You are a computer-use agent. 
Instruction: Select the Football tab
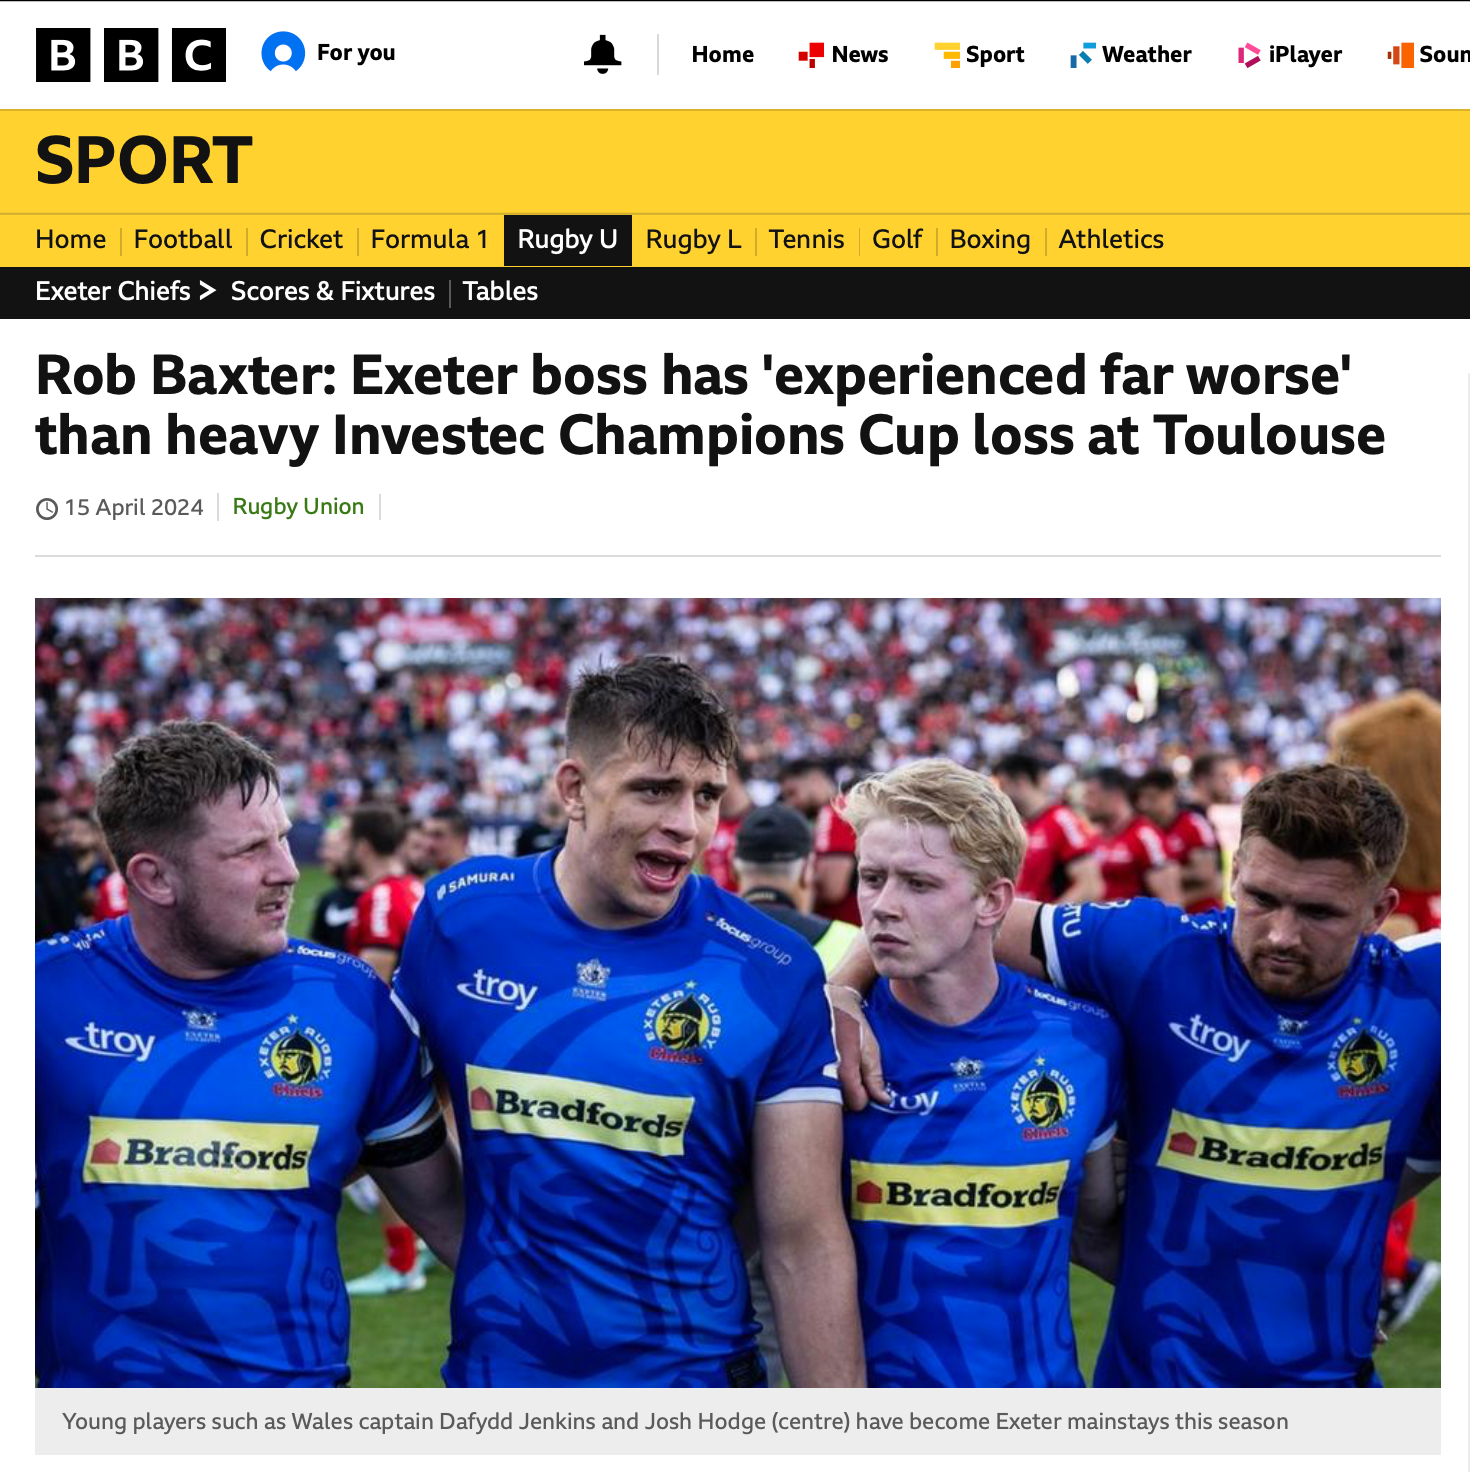pos(183,240)
